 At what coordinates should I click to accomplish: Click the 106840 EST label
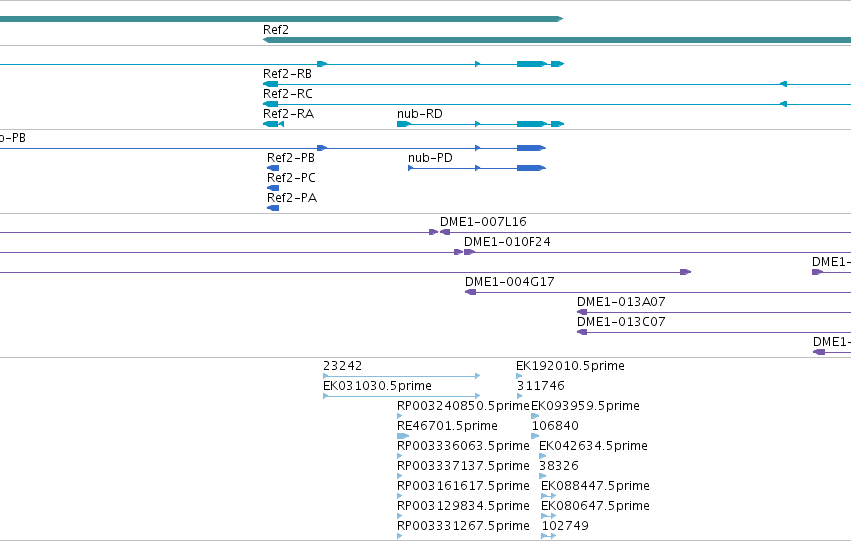point(555,427)
